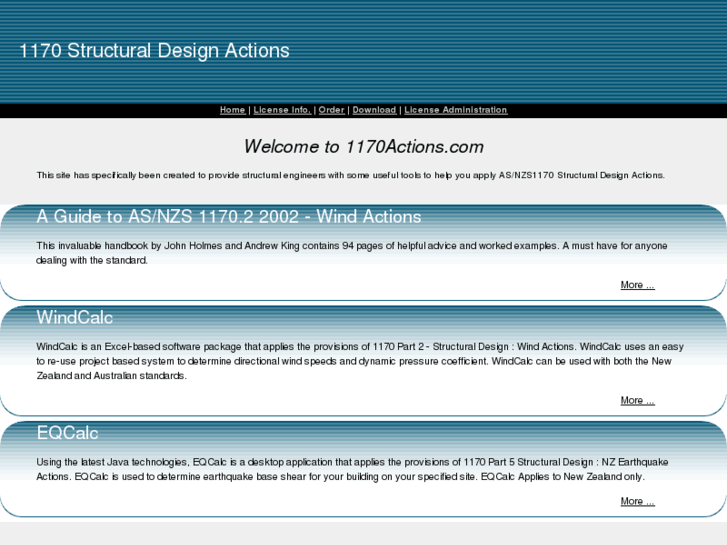The height and width of the screenshot is (545, 727).
Task: Click the WindCalc section heading
Action: tap(75, 317)
